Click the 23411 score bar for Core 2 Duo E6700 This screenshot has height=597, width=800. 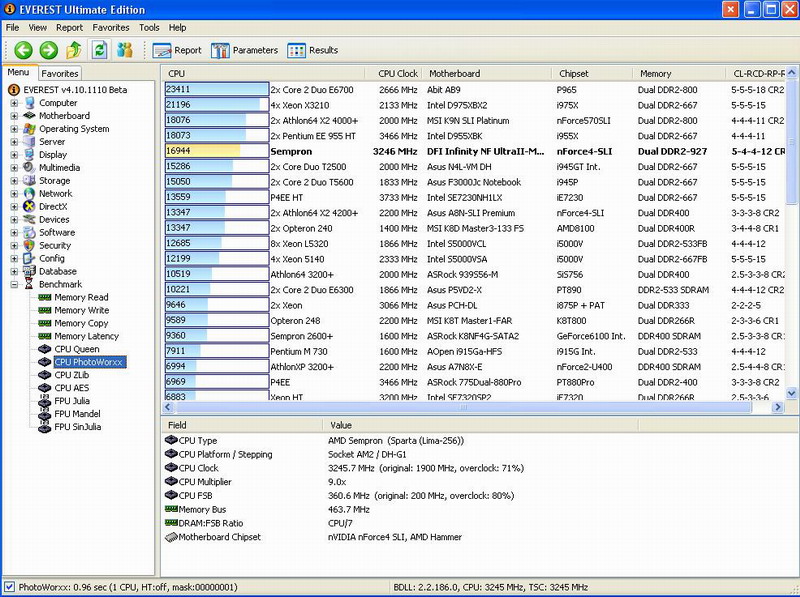coord(217,90)
